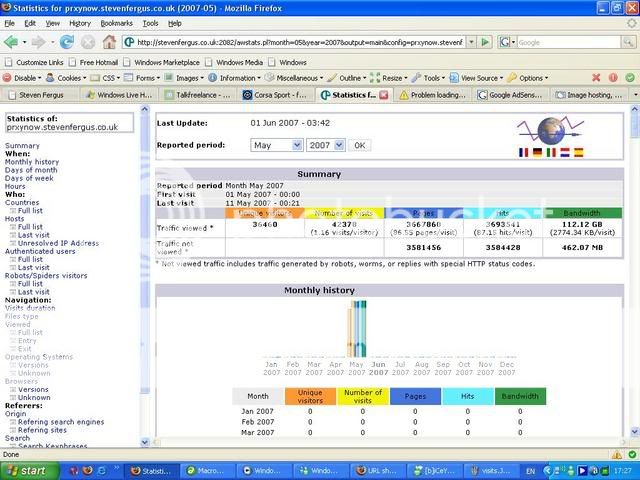The width and height of the screenshot is (640, 480).
Task: Click the browser Back arrow button
Action: [x=14, y=42]
